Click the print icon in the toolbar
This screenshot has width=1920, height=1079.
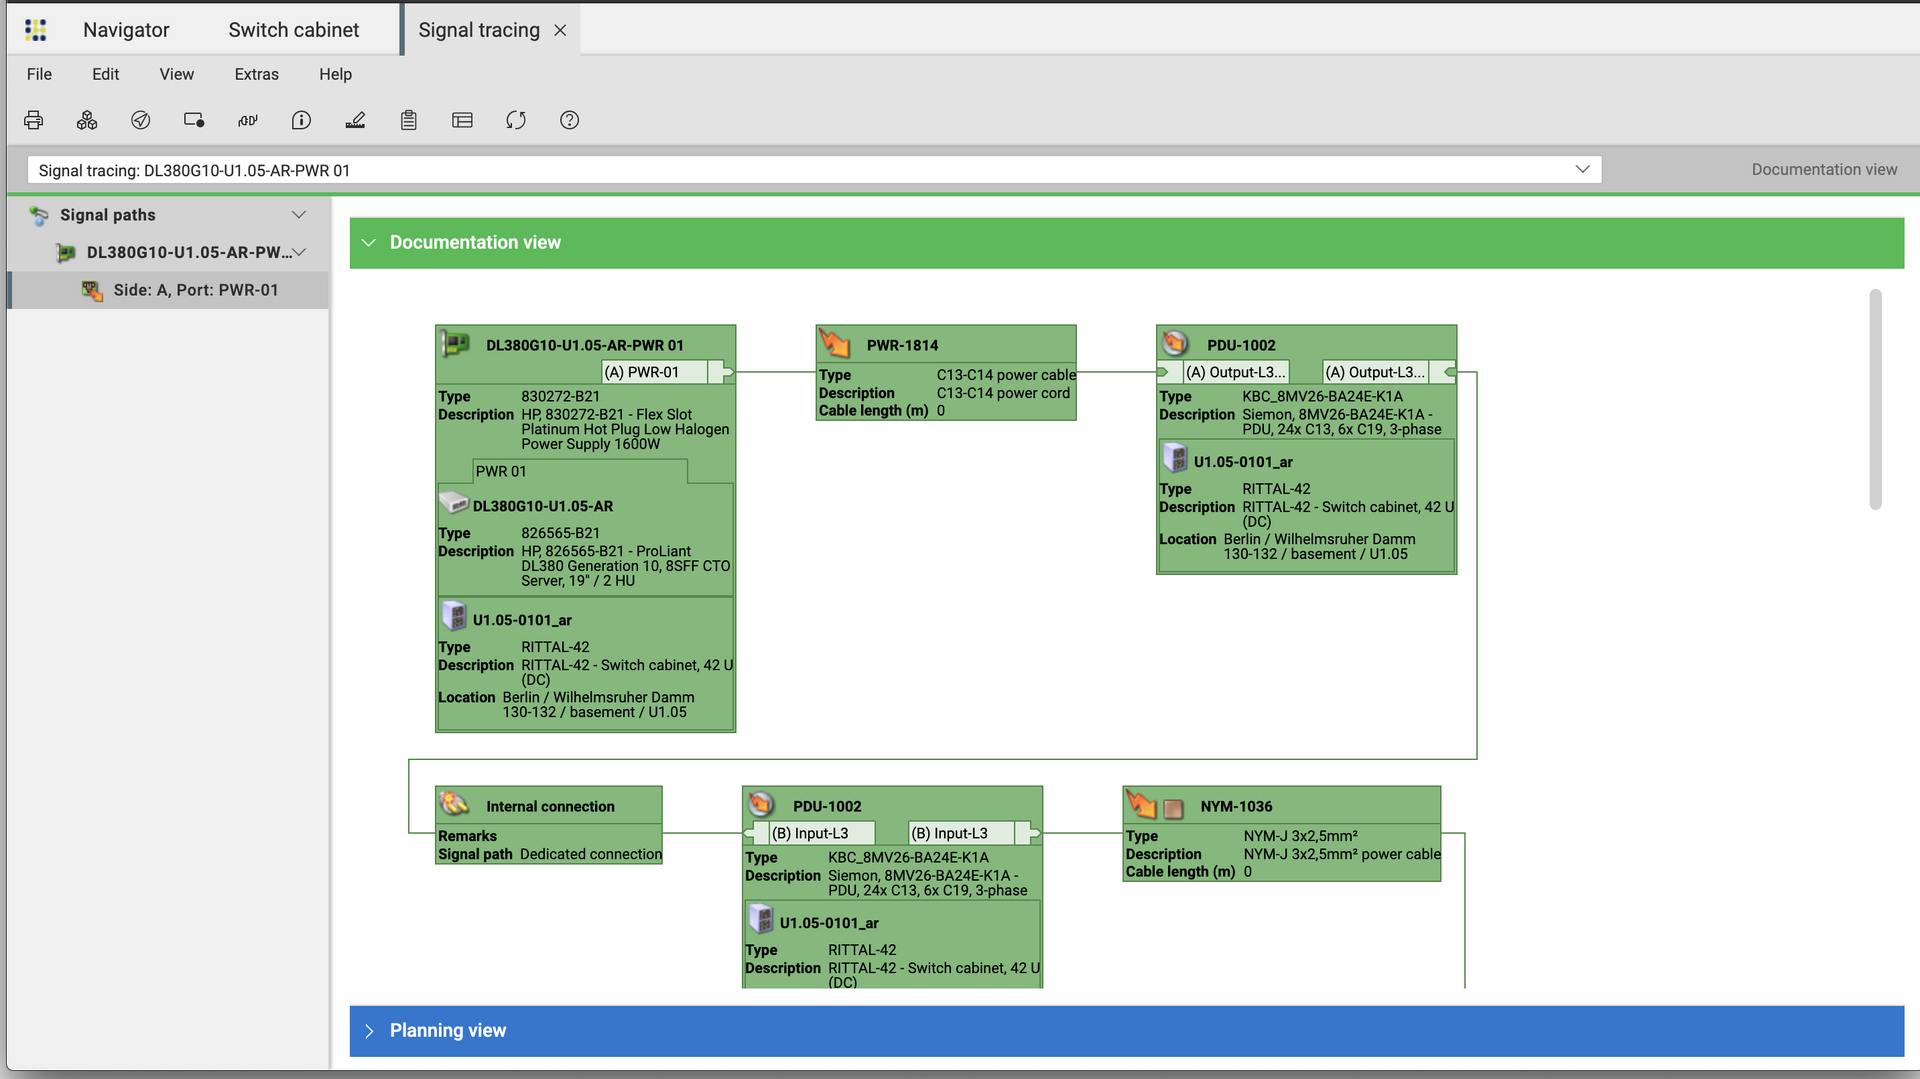[x=33, y=120]
